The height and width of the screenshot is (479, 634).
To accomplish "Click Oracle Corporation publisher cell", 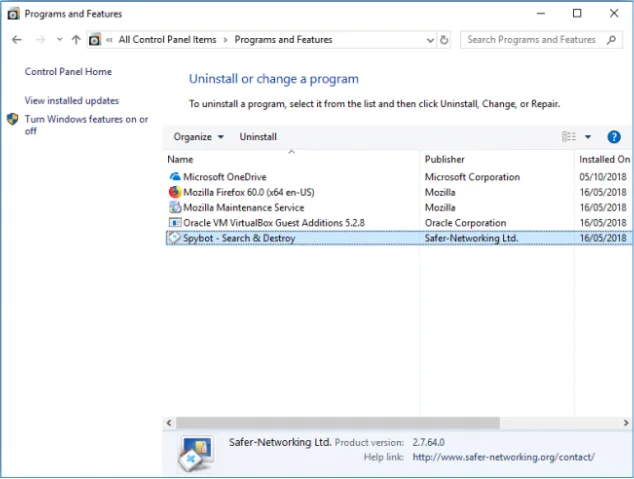I will pos(465,223).
